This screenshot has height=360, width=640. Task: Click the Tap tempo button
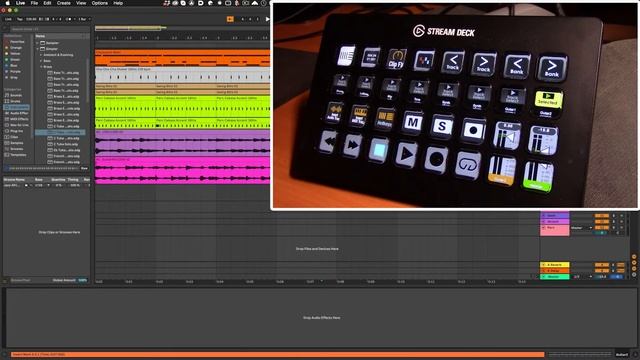point(20,19)
